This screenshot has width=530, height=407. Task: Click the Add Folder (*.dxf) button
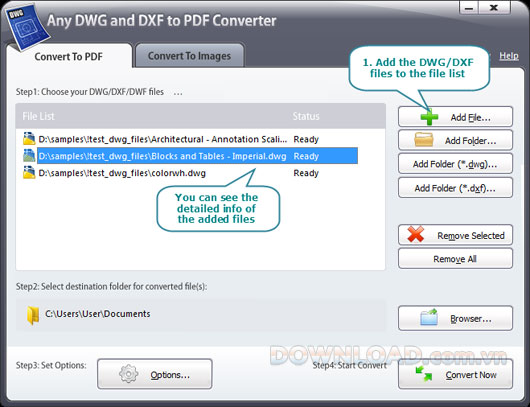pyautogui.click(x=455, y=188)
